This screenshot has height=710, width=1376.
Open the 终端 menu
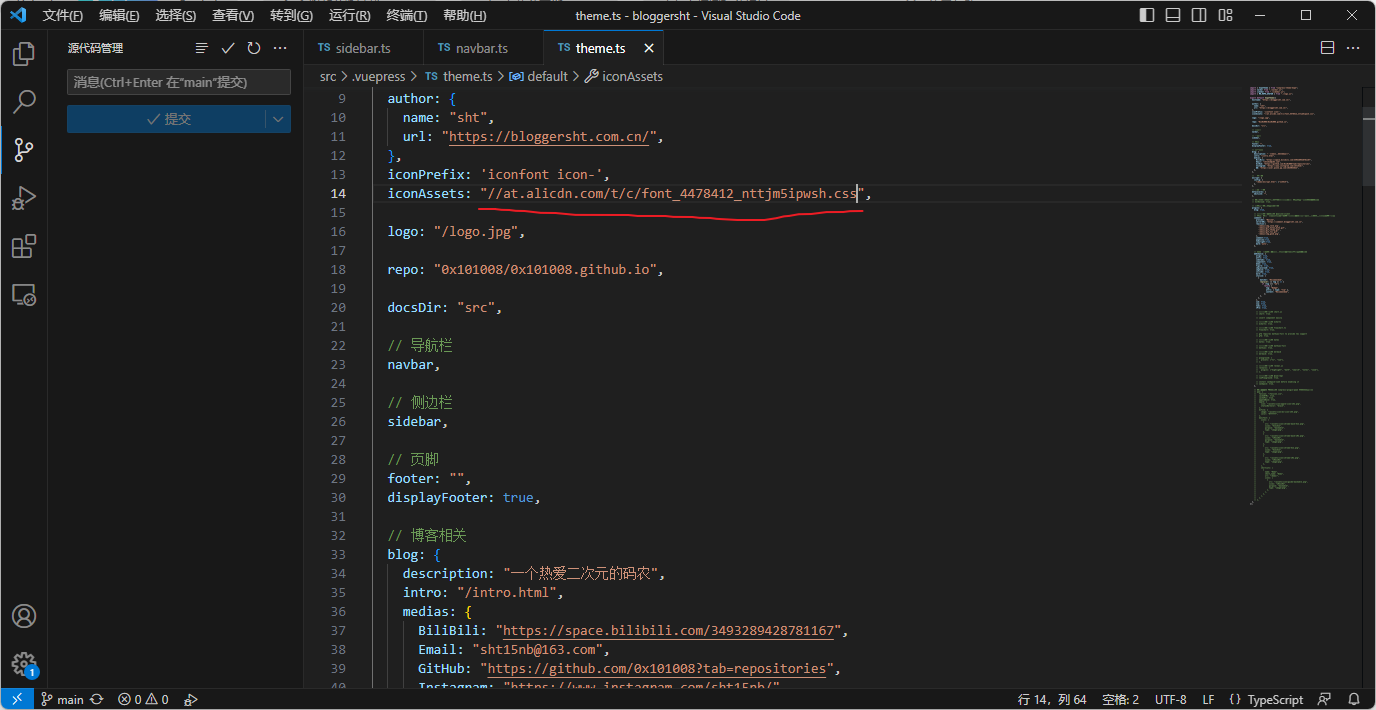click(406, 15)
